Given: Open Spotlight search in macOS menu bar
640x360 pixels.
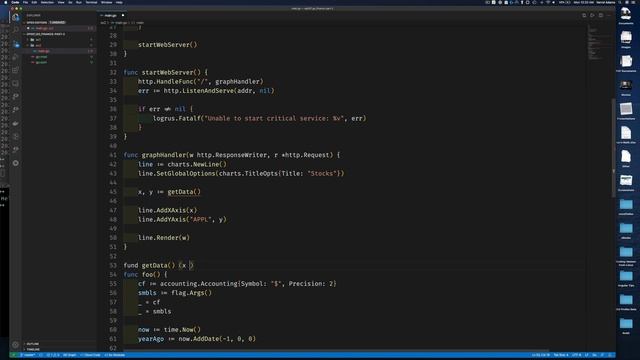Looking at the screenshot, I should click(x=620, y=2).
